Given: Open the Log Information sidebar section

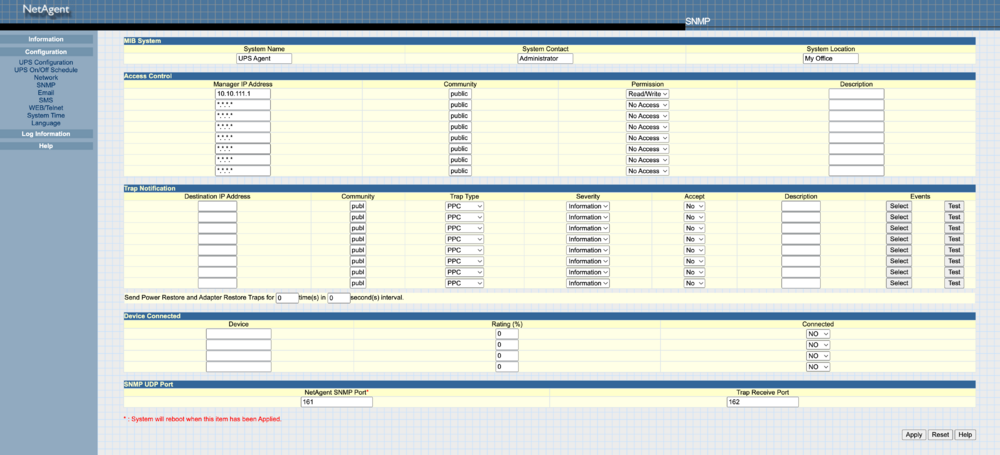Looking at the screenshot, I should point(46,134).
